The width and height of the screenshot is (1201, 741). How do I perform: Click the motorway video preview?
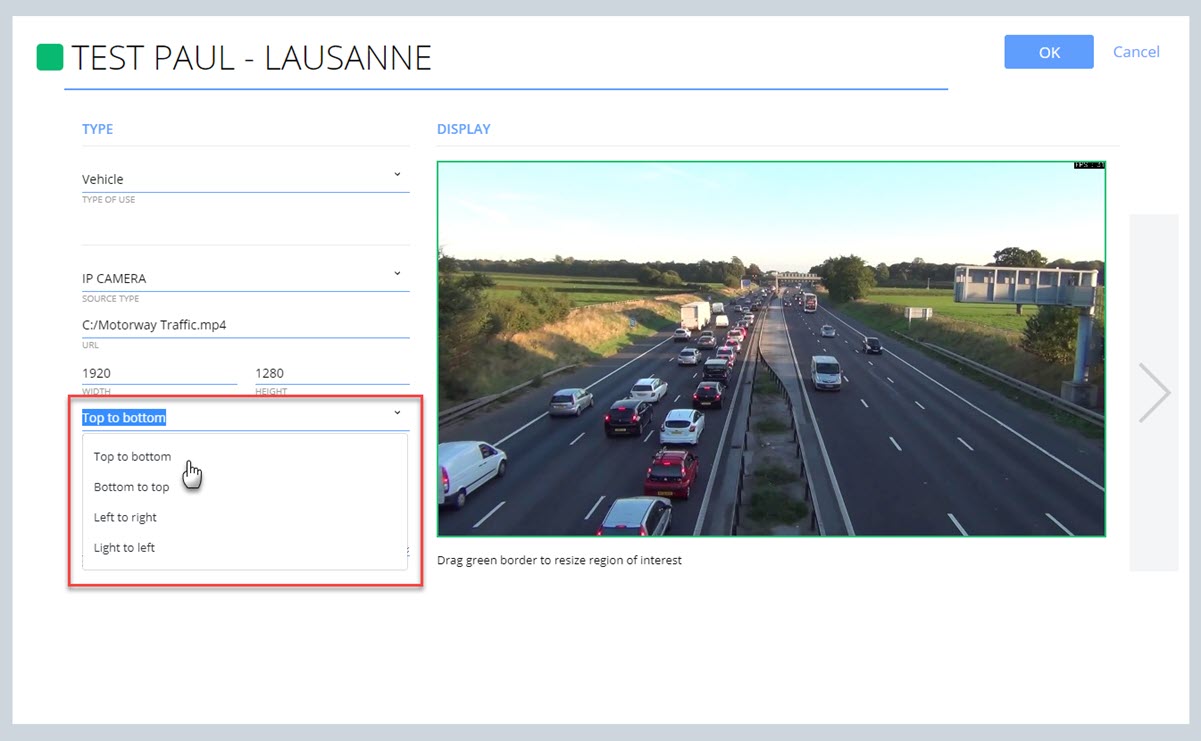(x=771, y=349)
